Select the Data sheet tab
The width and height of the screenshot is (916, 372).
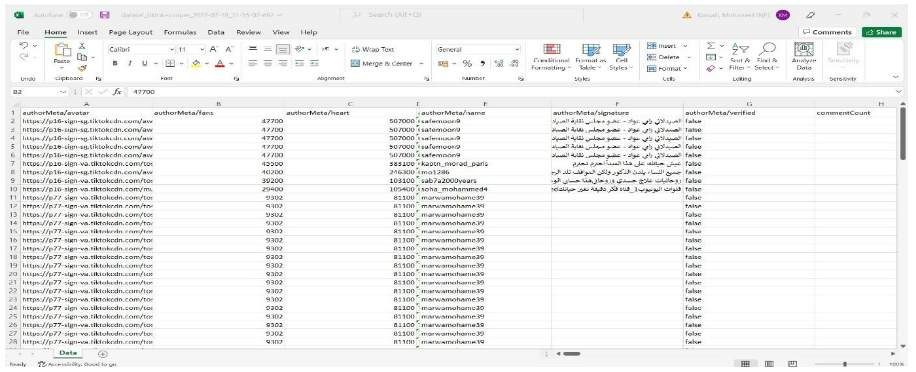click(x=68, y=353)
